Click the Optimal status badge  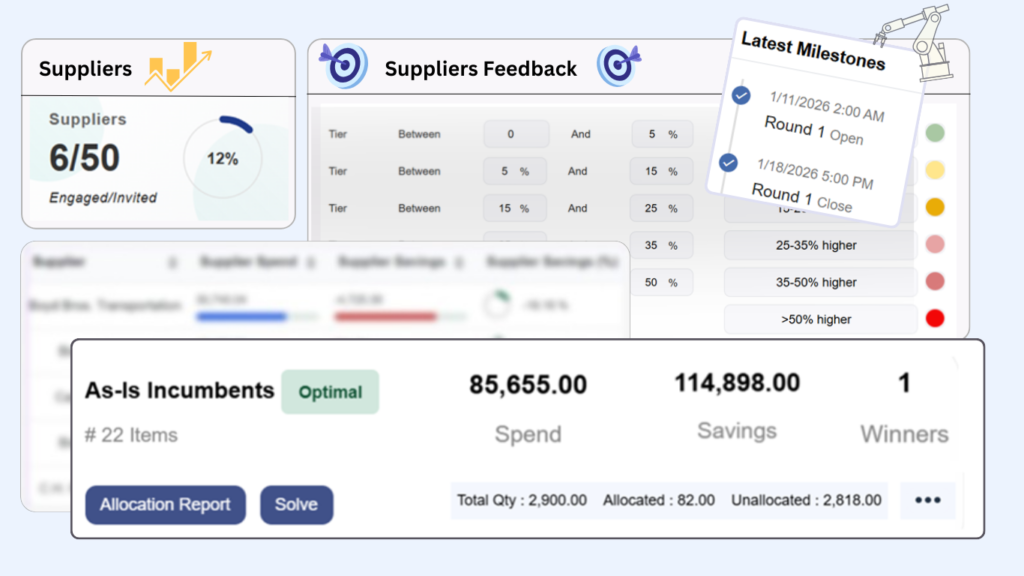[x=330, y=391]
